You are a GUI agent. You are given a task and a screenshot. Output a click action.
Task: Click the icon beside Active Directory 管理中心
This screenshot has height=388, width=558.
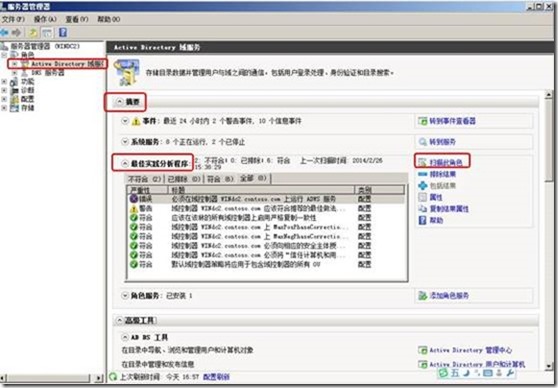click(x=422, y=350)
